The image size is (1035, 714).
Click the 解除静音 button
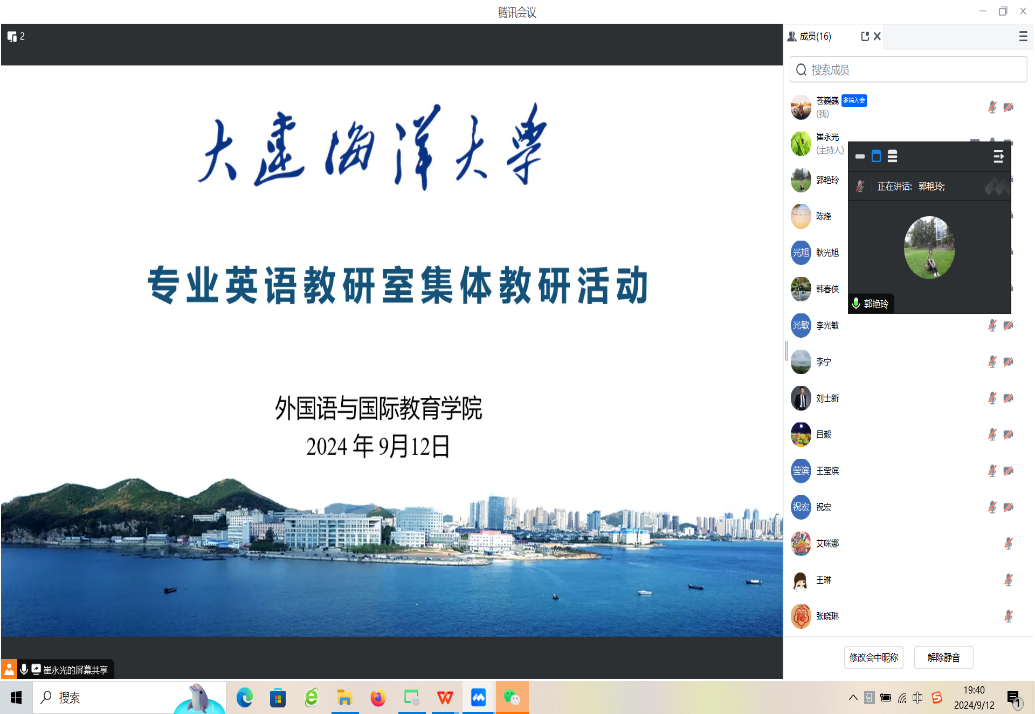(x=943, y=657)
